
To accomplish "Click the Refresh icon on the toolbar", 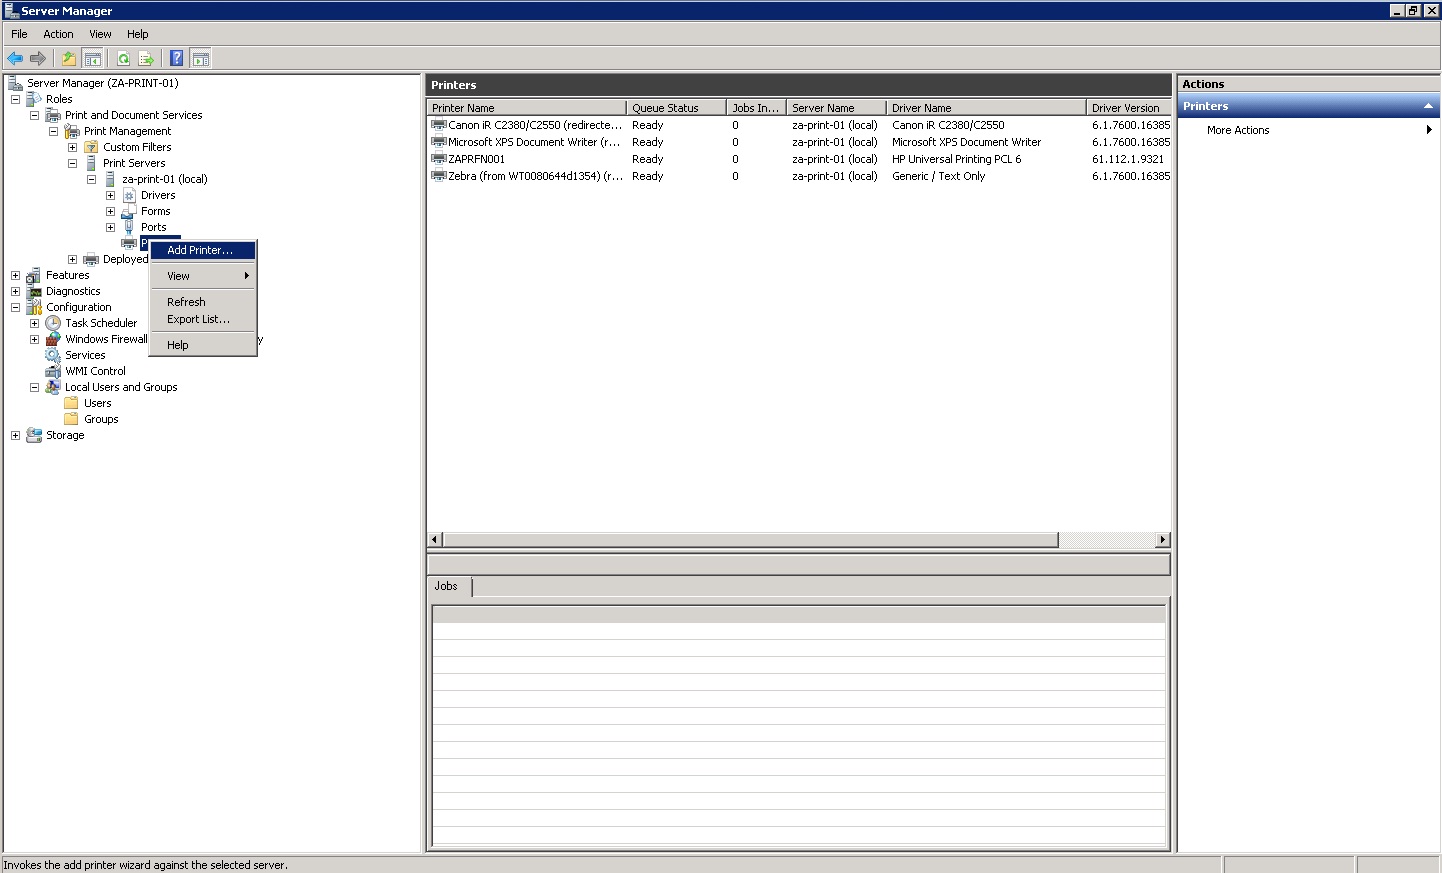I will (122, 58).
